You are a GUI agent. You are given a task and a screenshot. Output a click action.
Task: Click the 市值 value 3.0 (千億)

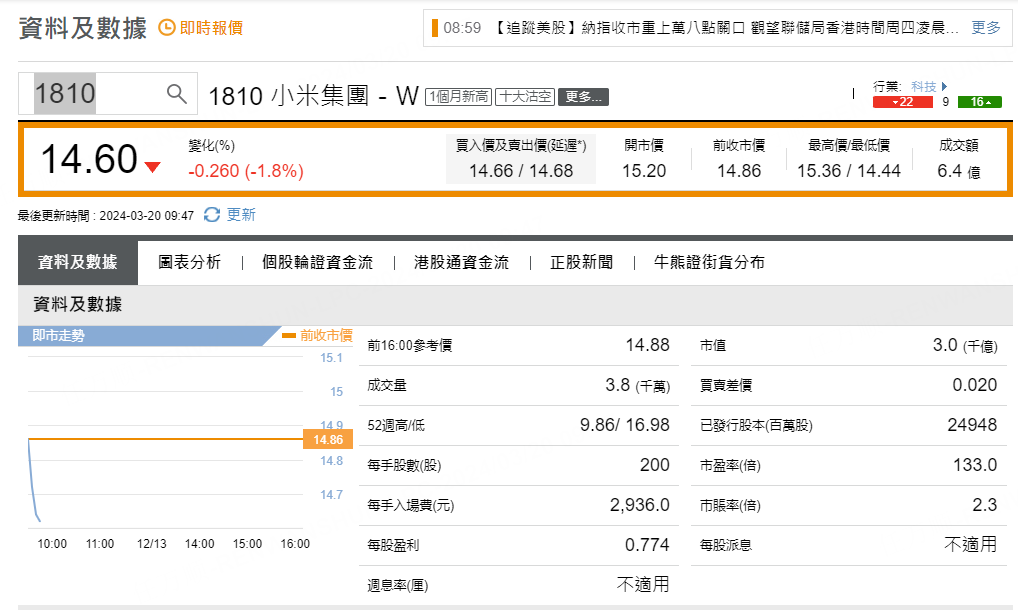(x=965, y=345)
